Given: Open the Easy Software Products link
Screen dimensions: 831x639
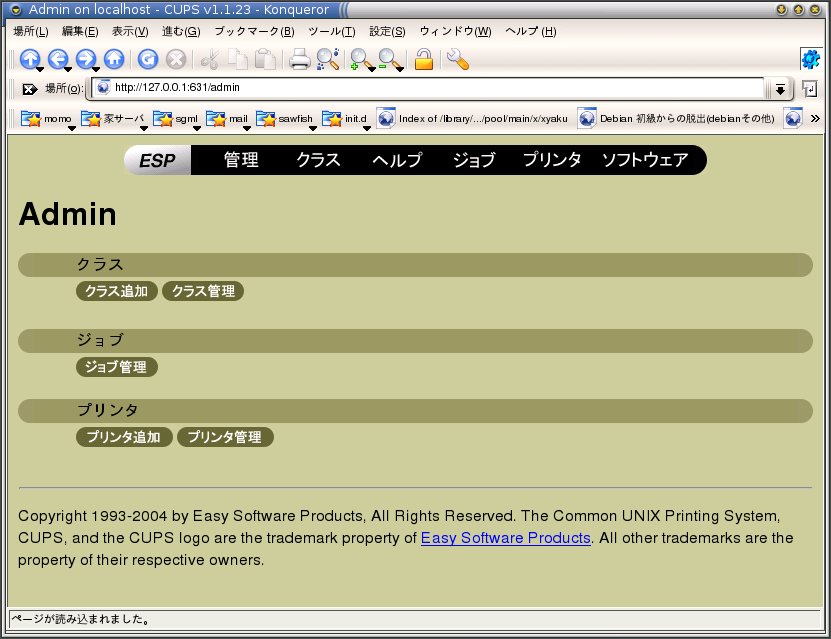Looking at the screenshot, I should [505, 538].
